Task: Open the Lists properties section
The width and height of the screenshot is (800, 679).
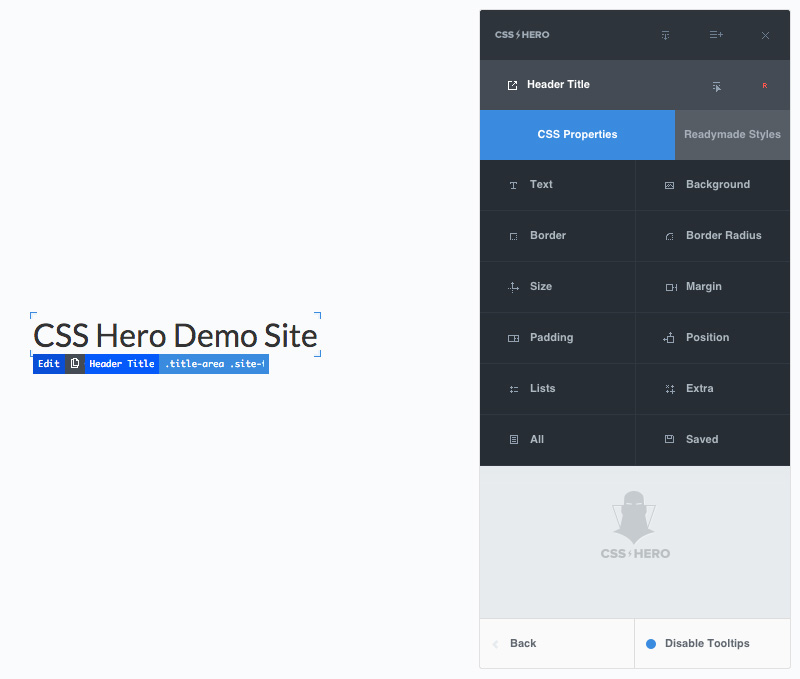Action: pos(558,389)
